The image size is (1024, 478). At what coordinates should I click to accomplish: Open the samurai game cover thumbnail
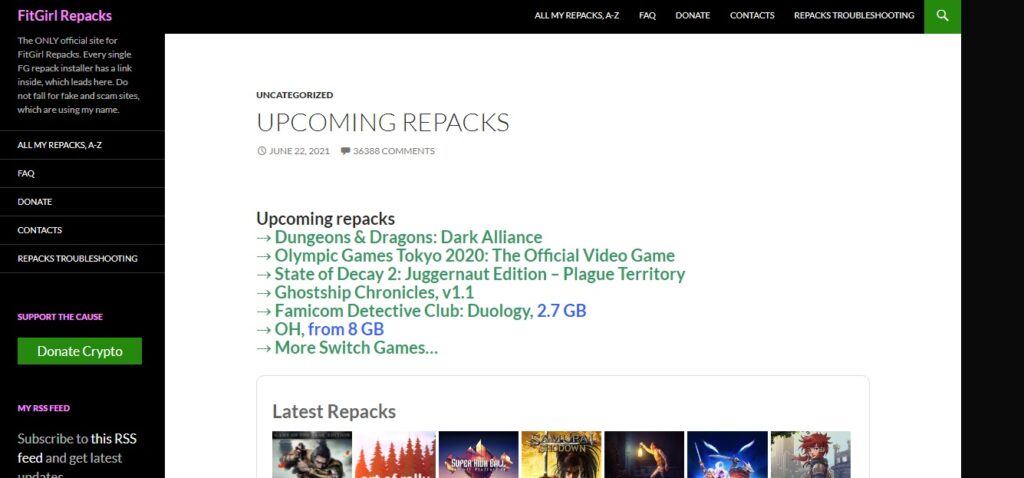pyautogui.click(x=312, y=454)
